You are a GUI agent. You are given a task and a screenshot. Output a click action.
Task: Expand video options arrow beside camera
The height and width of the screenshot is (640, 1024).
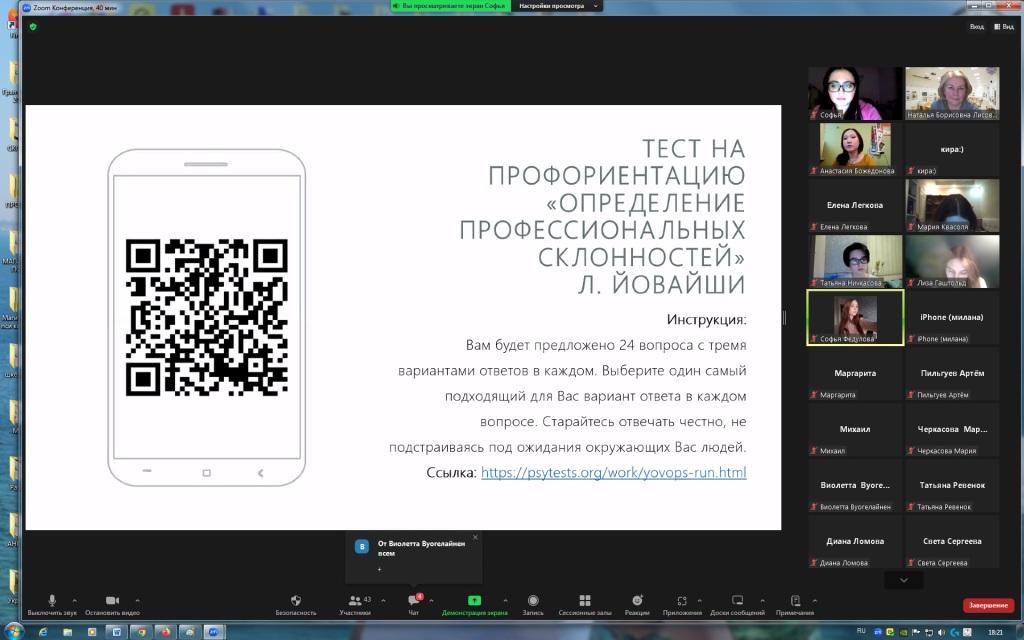coord(137,600)
